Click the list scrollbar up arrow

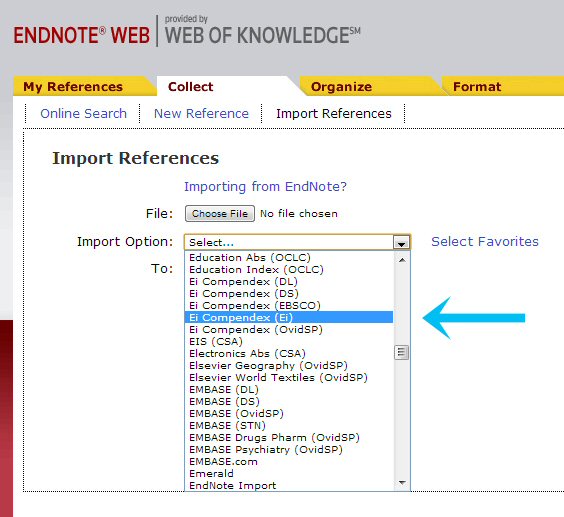pos(402,260)
